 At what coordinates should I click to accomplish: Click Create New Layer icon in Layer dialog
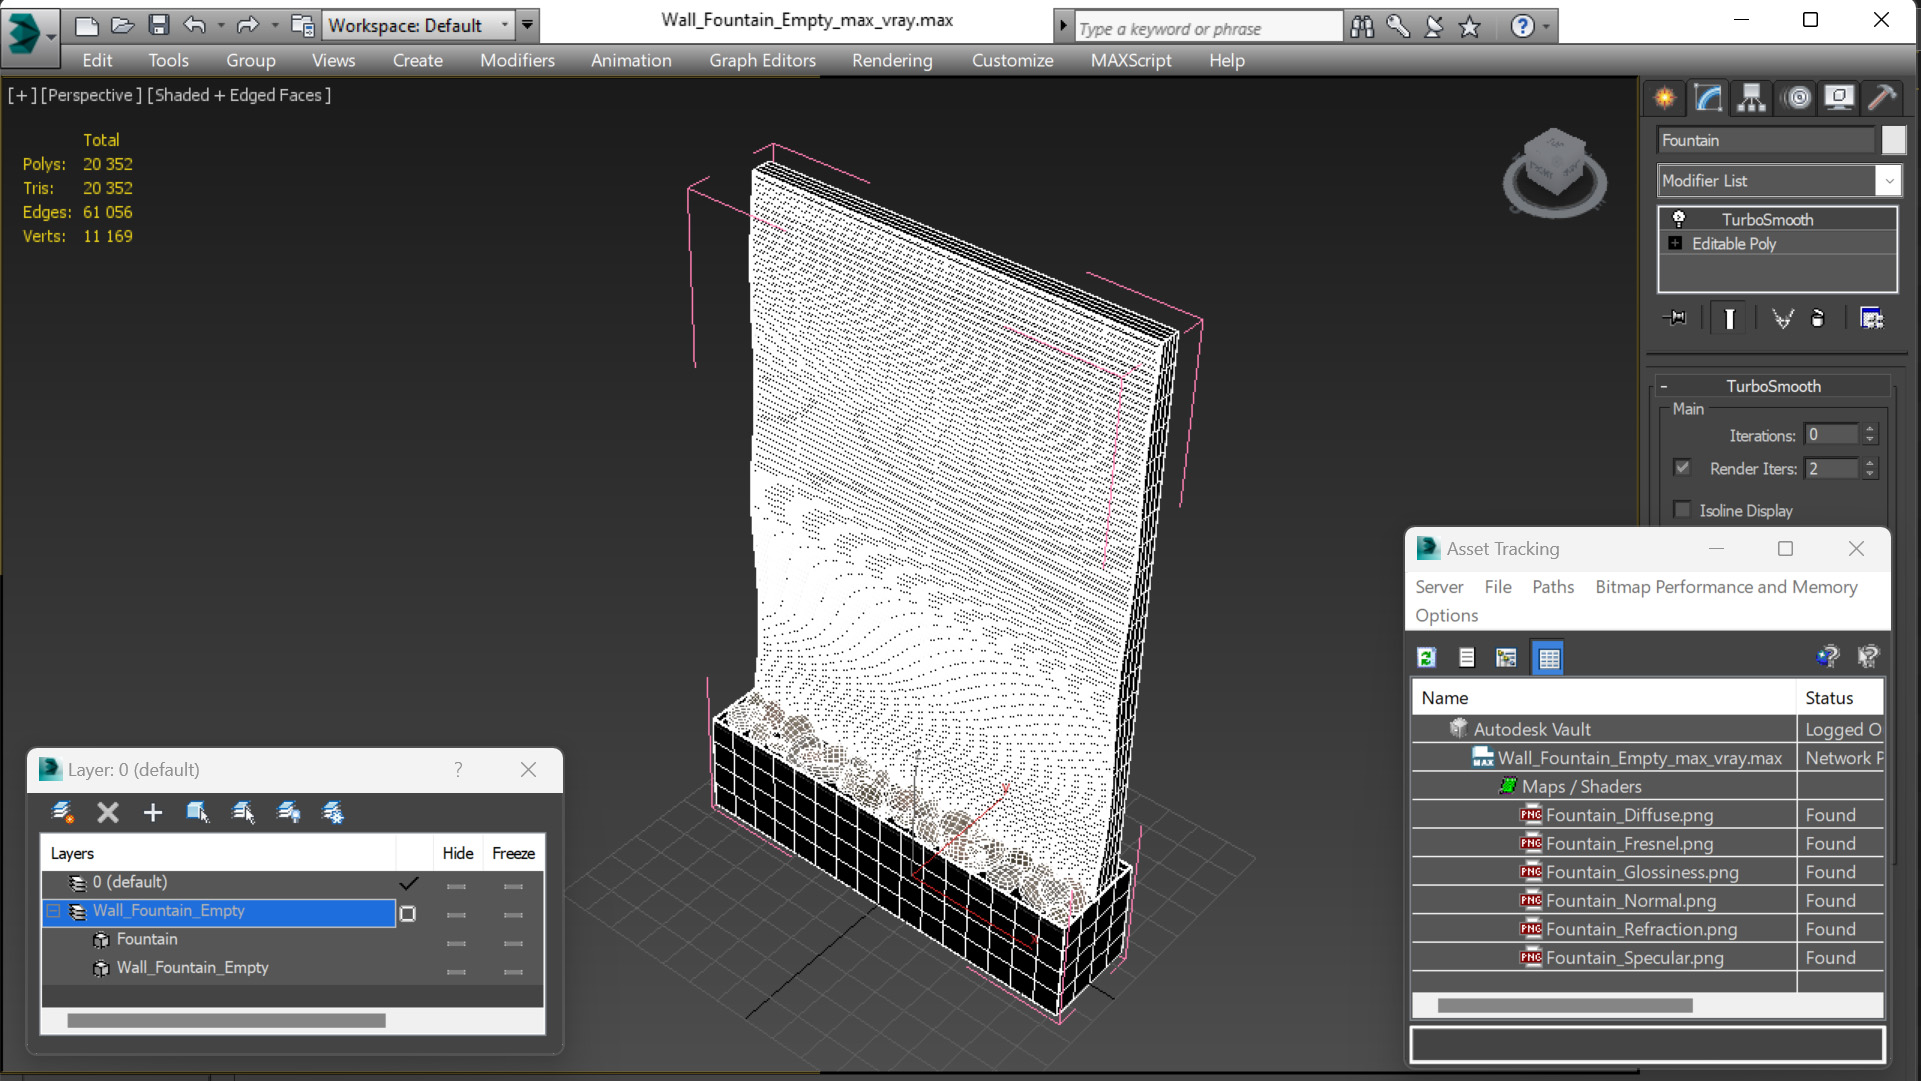pos(63,812)
